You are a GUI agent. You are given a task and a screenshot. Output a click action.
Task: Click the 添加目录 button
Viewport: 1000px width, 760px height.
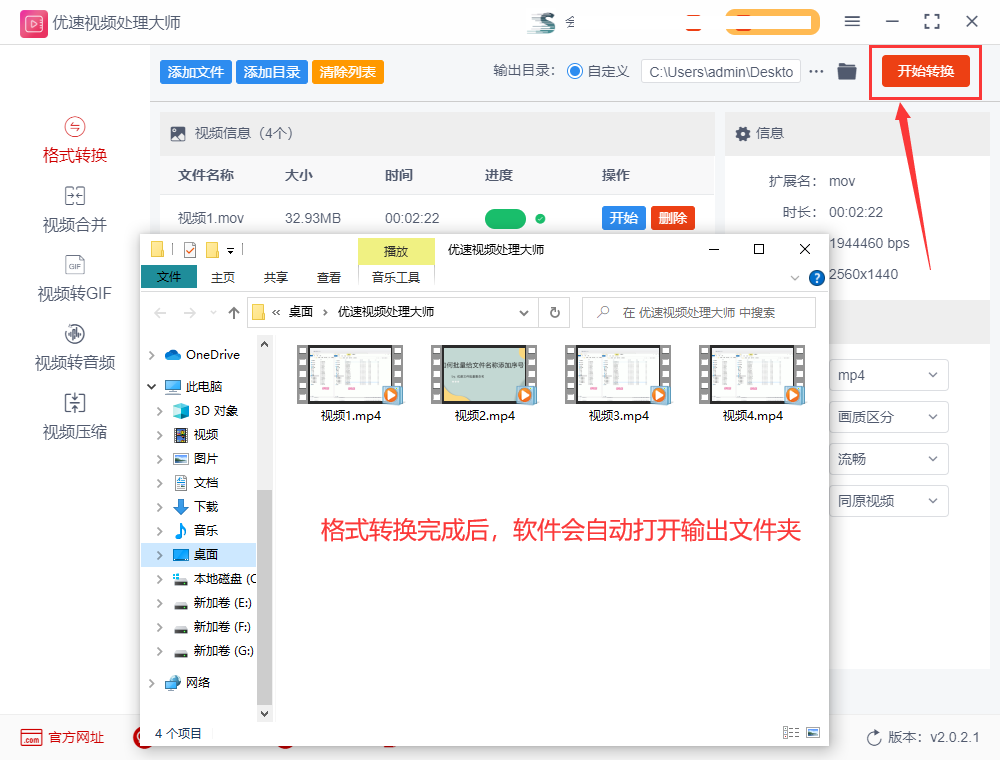(x=272, y=72)
